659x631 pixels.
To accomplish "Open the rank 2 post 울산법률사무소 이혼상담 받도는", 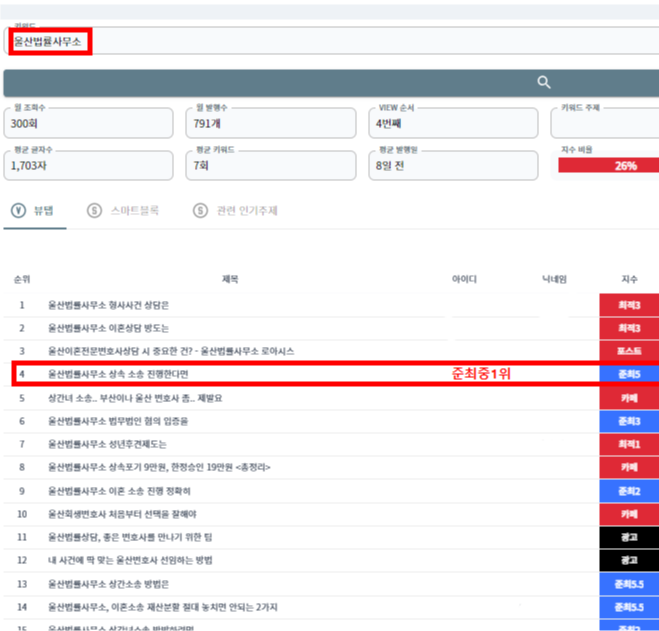I will point(109,327).
